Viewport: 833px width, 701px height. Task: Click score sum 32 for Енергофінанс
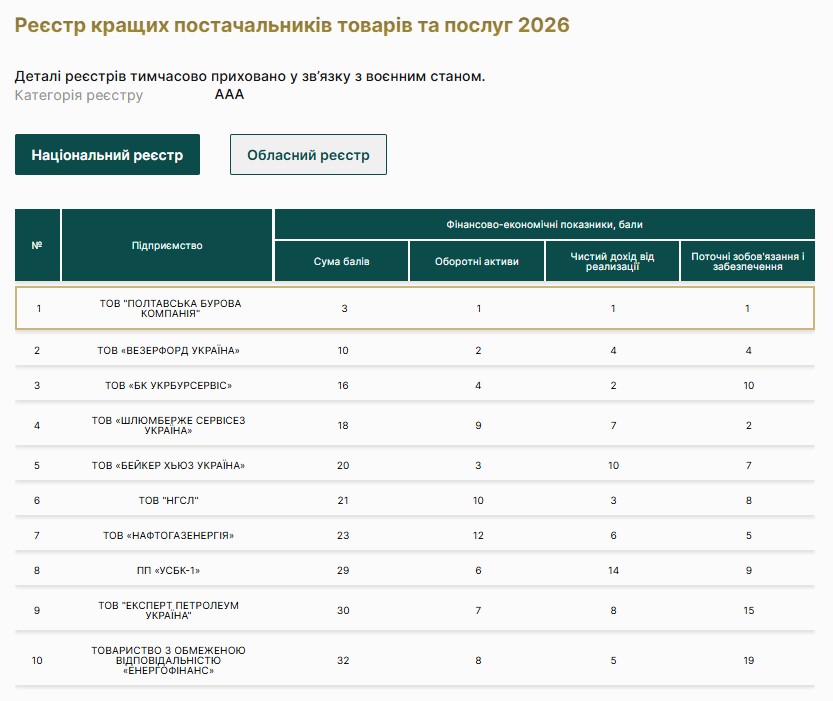pyautogui.click(x=343, y=660)
